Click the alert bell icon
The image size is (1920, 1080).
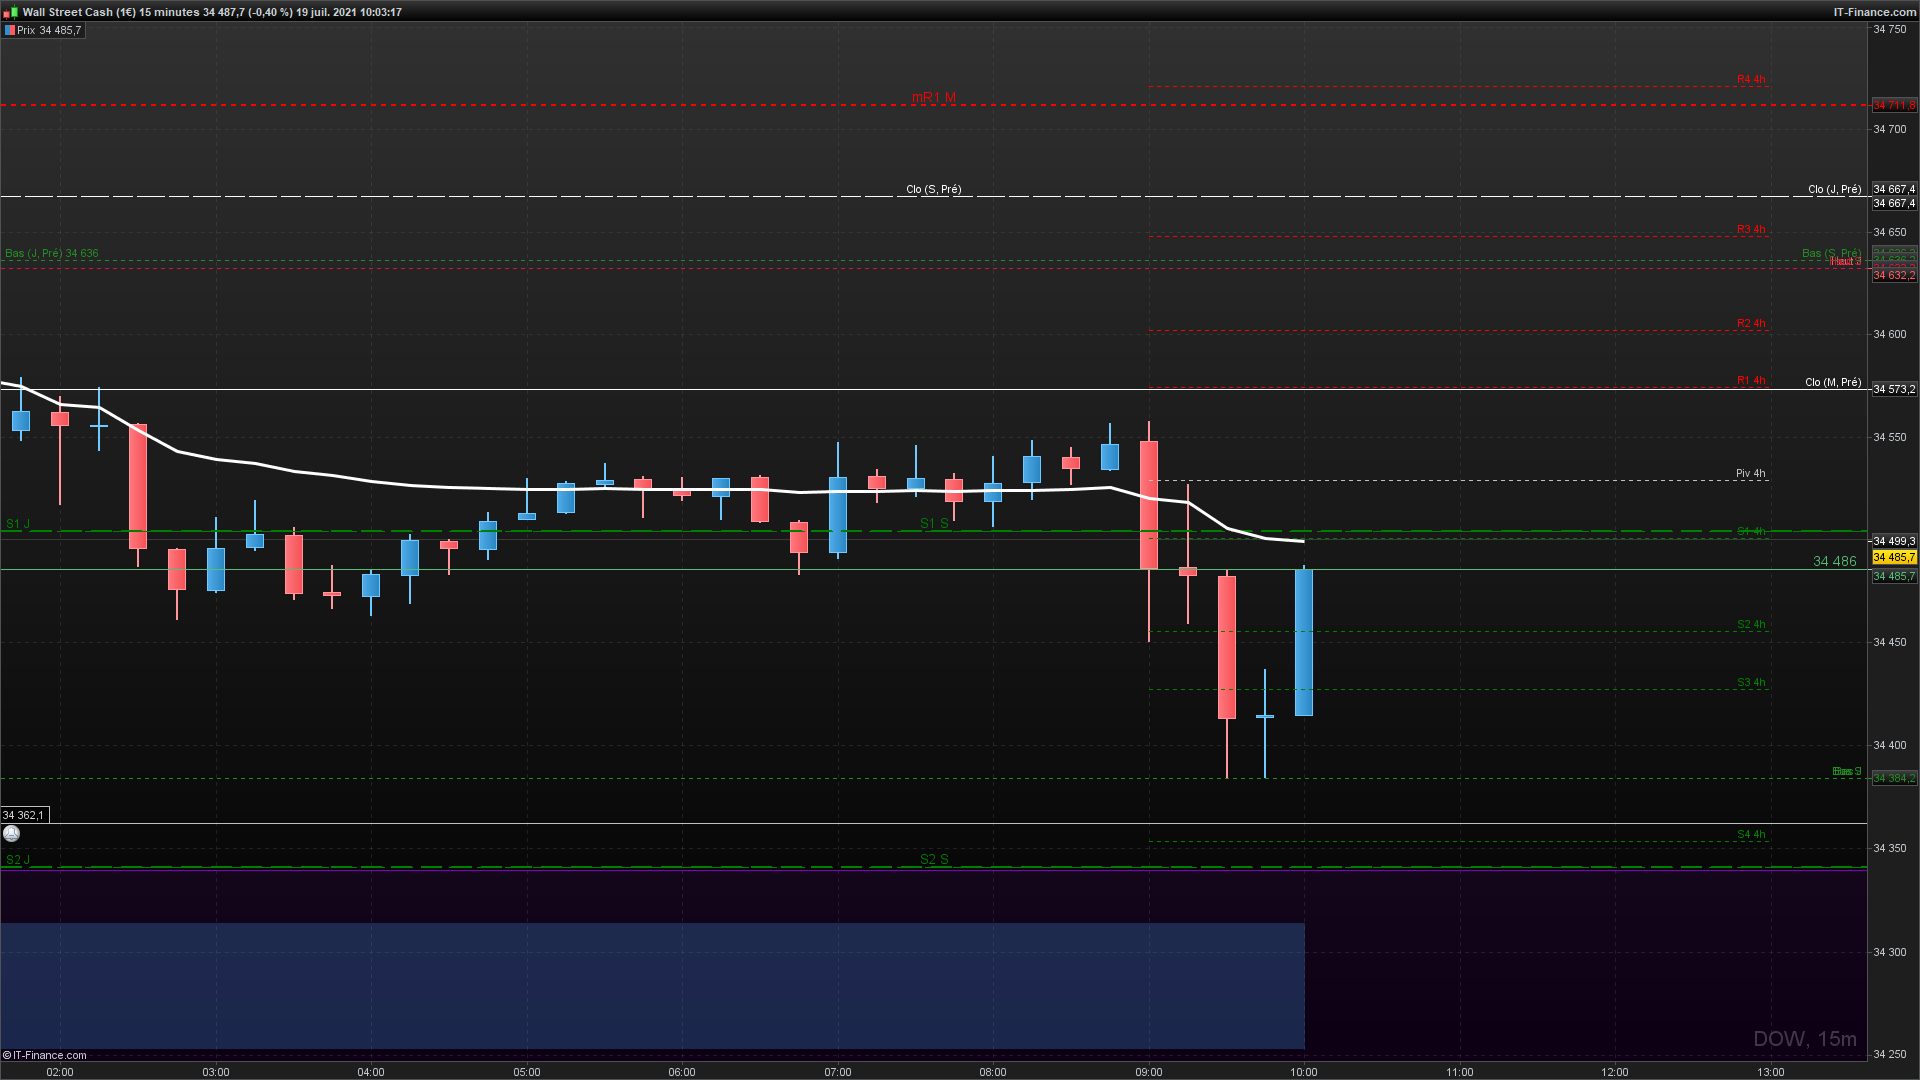[x=11, y=833]
